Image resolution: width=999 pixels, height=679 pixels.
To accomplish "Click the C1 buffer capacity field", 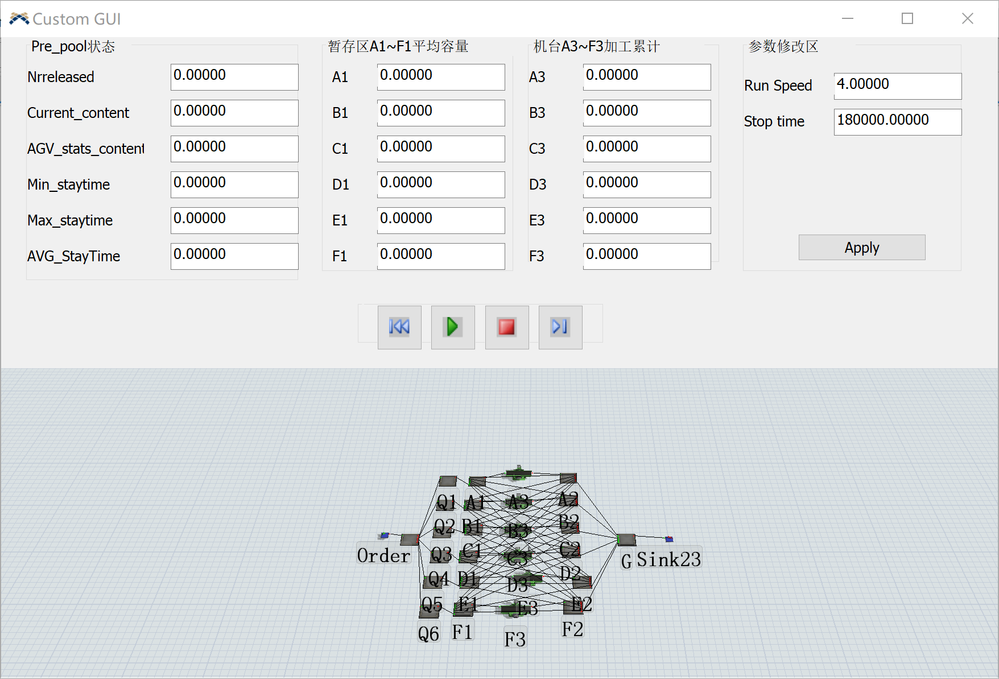I will pos(441,148).
